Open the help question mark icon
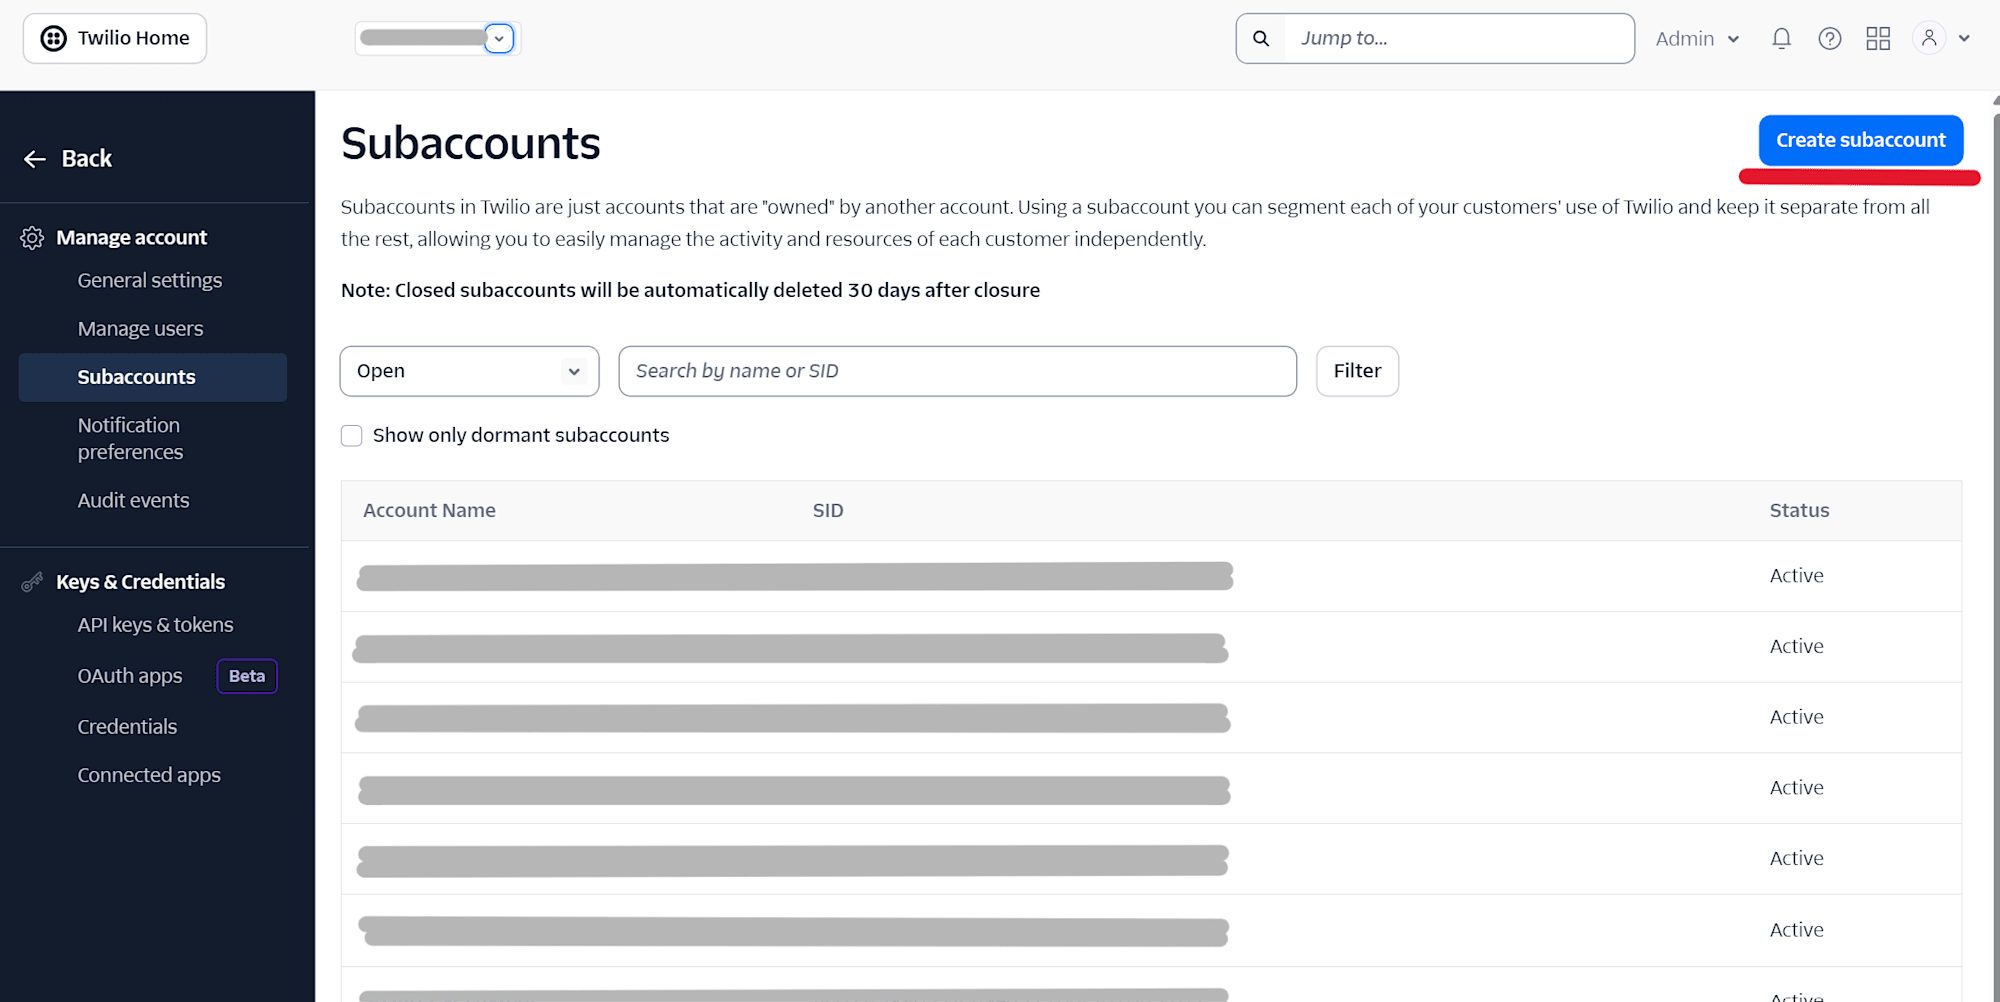 click(1829, 38)
